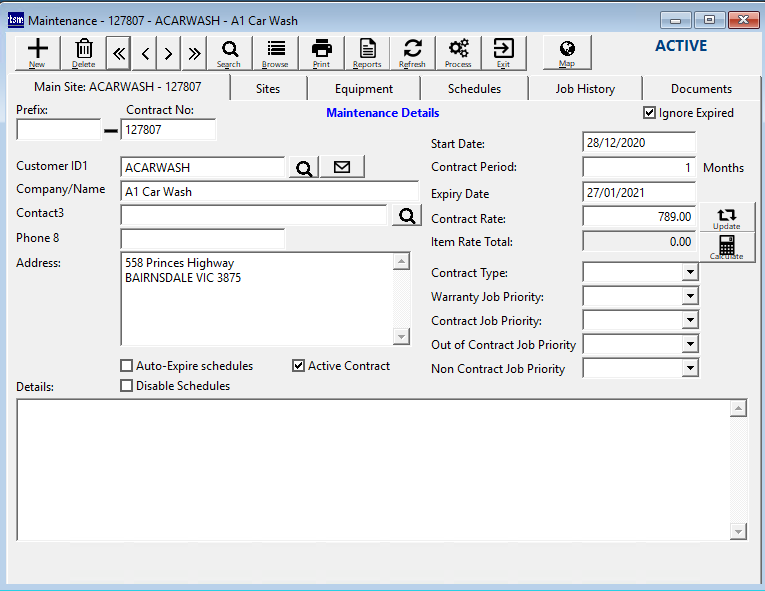
Task: Toggle the Ignore Expired checkbox
Action: pos(650,113)
